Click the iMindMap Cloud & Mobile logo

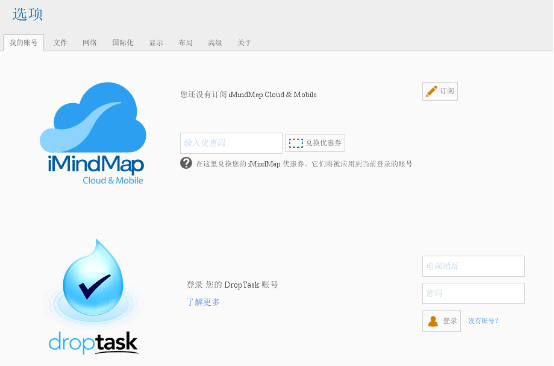point(93,134)
